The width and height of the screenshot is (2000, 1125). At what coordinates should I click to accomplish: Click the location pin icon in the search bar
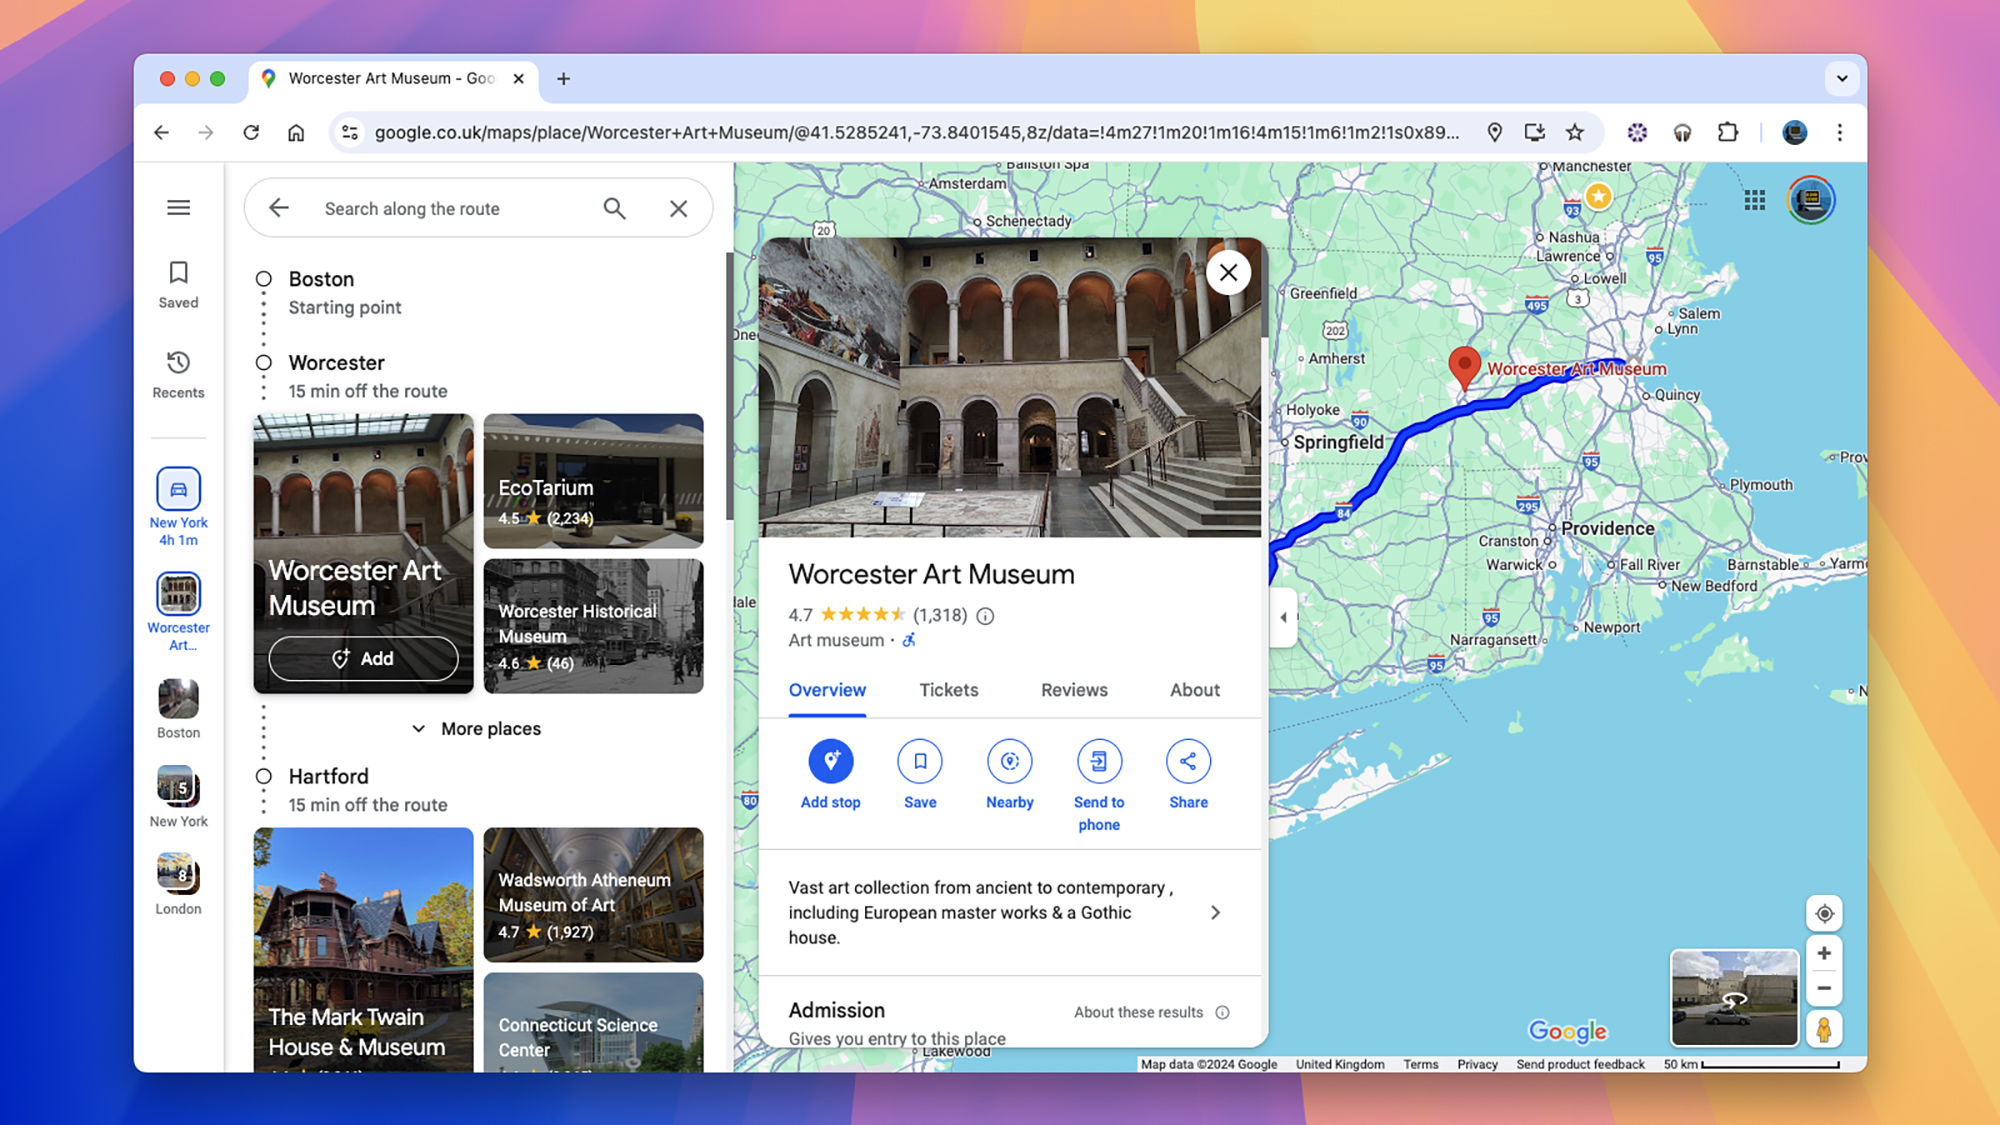1496,132
